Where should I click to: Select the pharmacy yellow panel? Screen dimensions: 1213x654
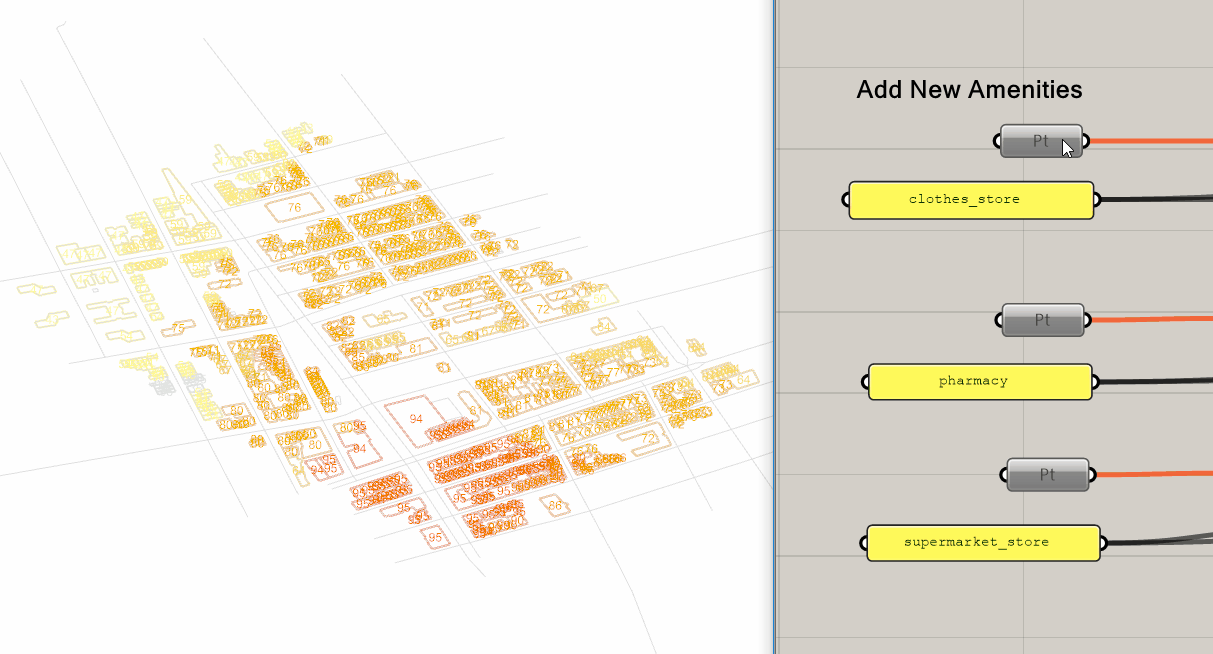point(980,382)
